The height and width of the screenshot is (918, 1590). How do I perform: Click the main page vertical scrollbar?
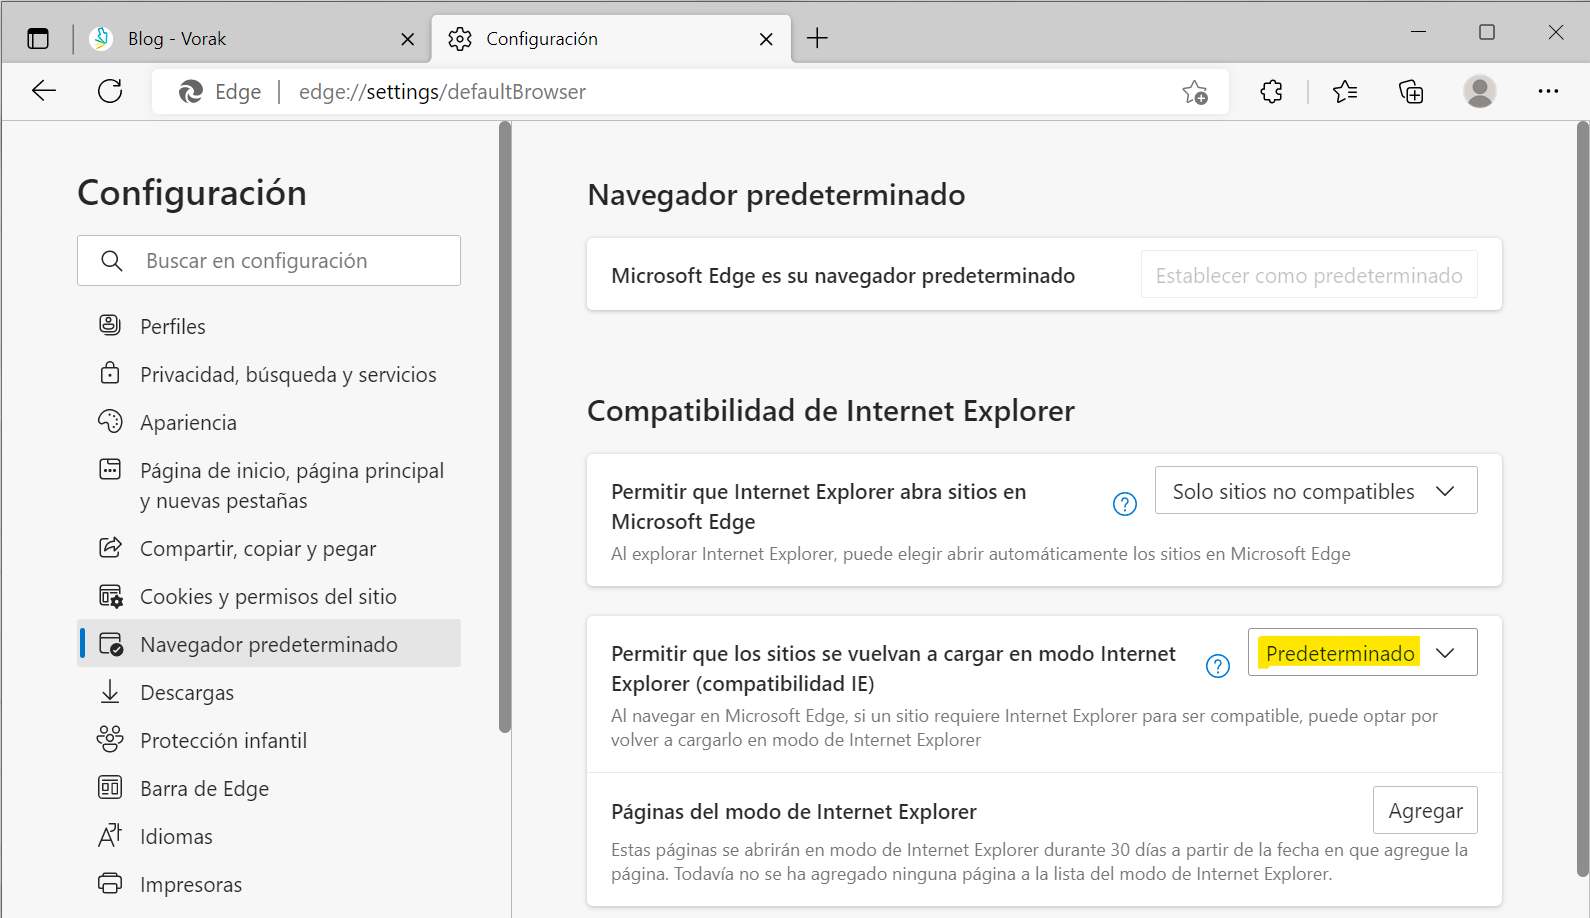tap(1582, 498)
